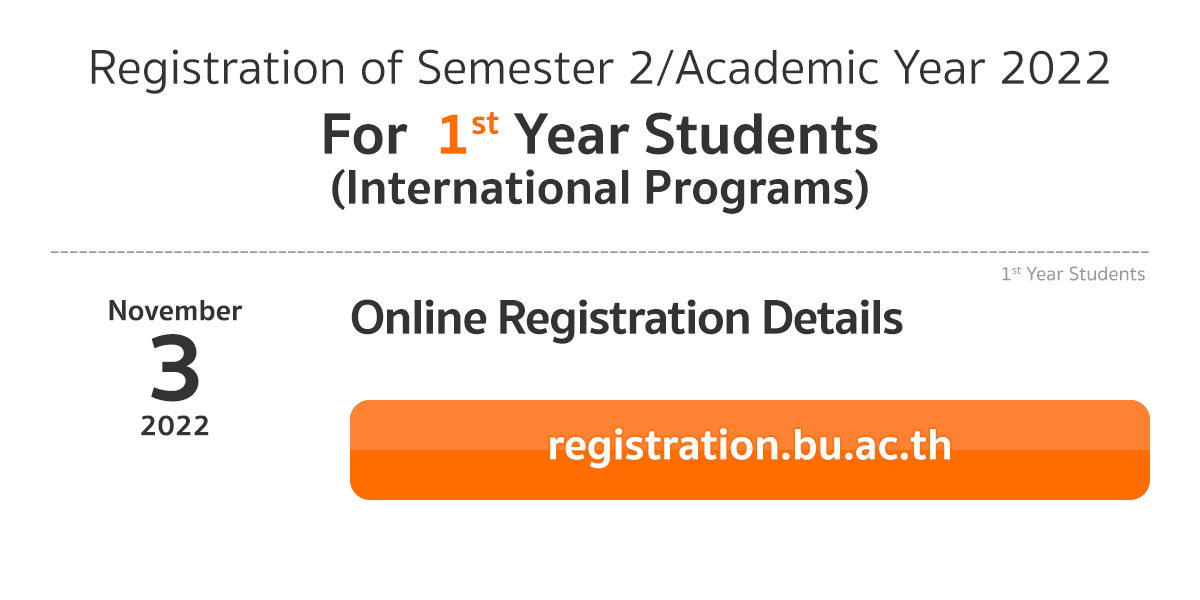Click the bold Year Students heading text

[697, 135]
